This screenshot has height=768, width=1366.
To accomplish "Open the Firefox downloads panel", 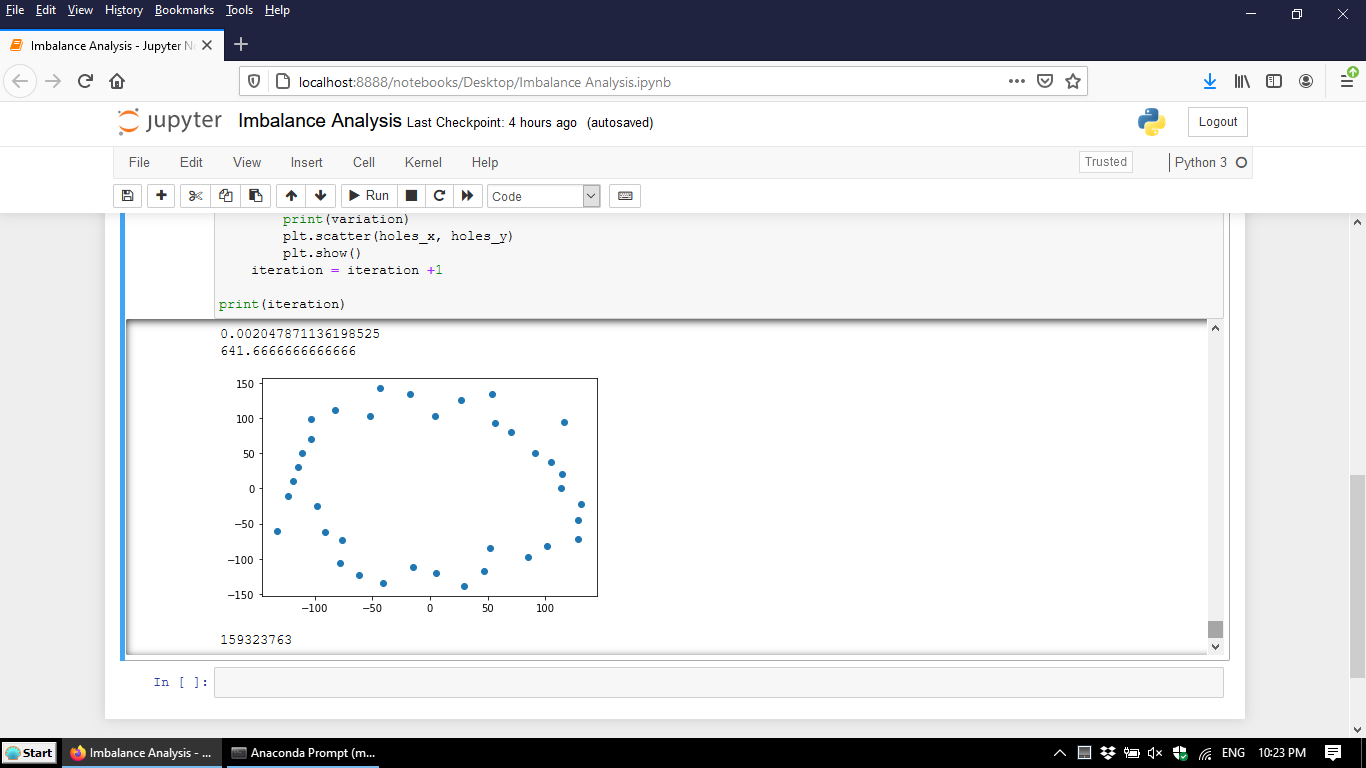I will (x=1209, y=81).
